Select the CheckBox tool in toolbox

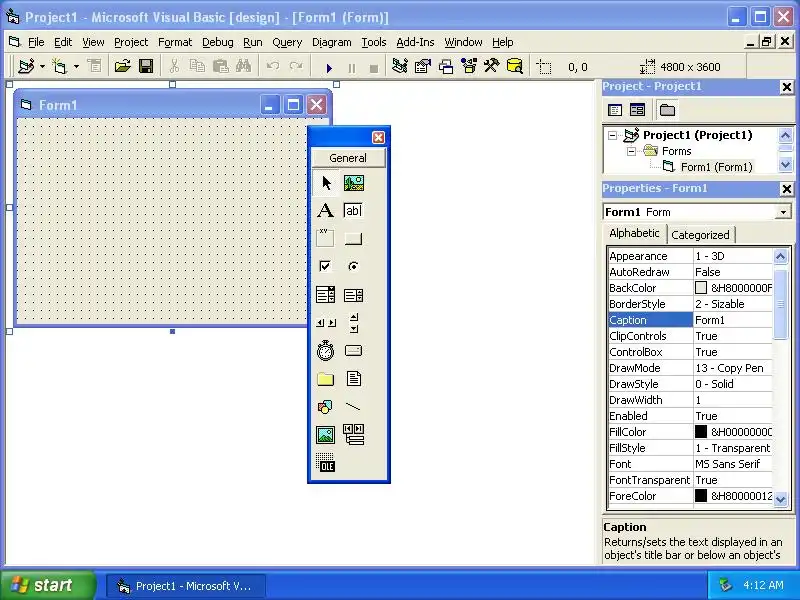click(x=326, y=266)
